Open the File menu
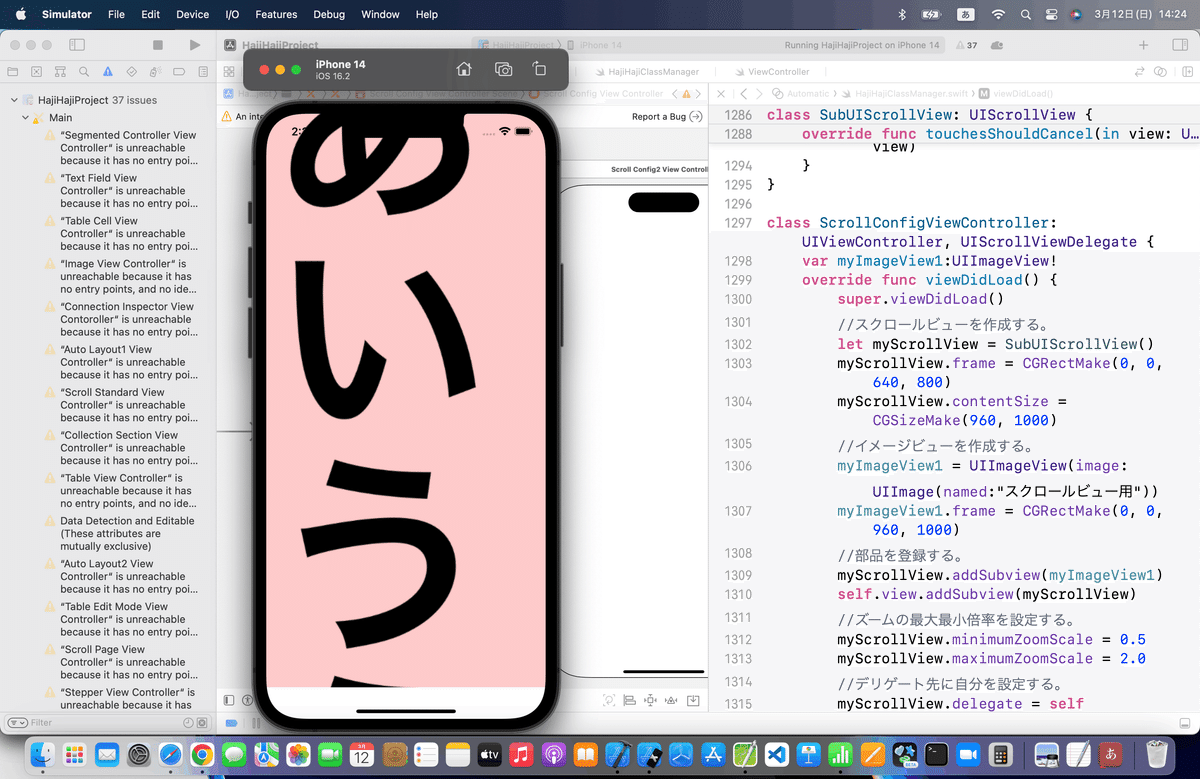 click(x=116, y=15)
